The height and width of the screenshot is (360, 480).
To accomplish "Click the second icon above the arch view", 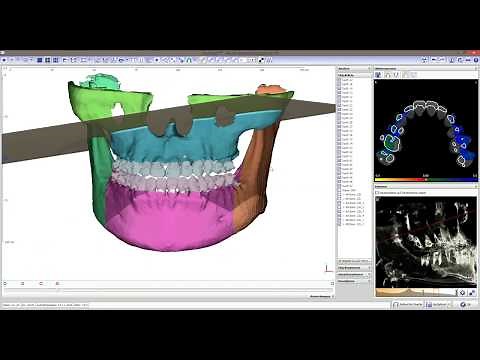I will [388, 75].
